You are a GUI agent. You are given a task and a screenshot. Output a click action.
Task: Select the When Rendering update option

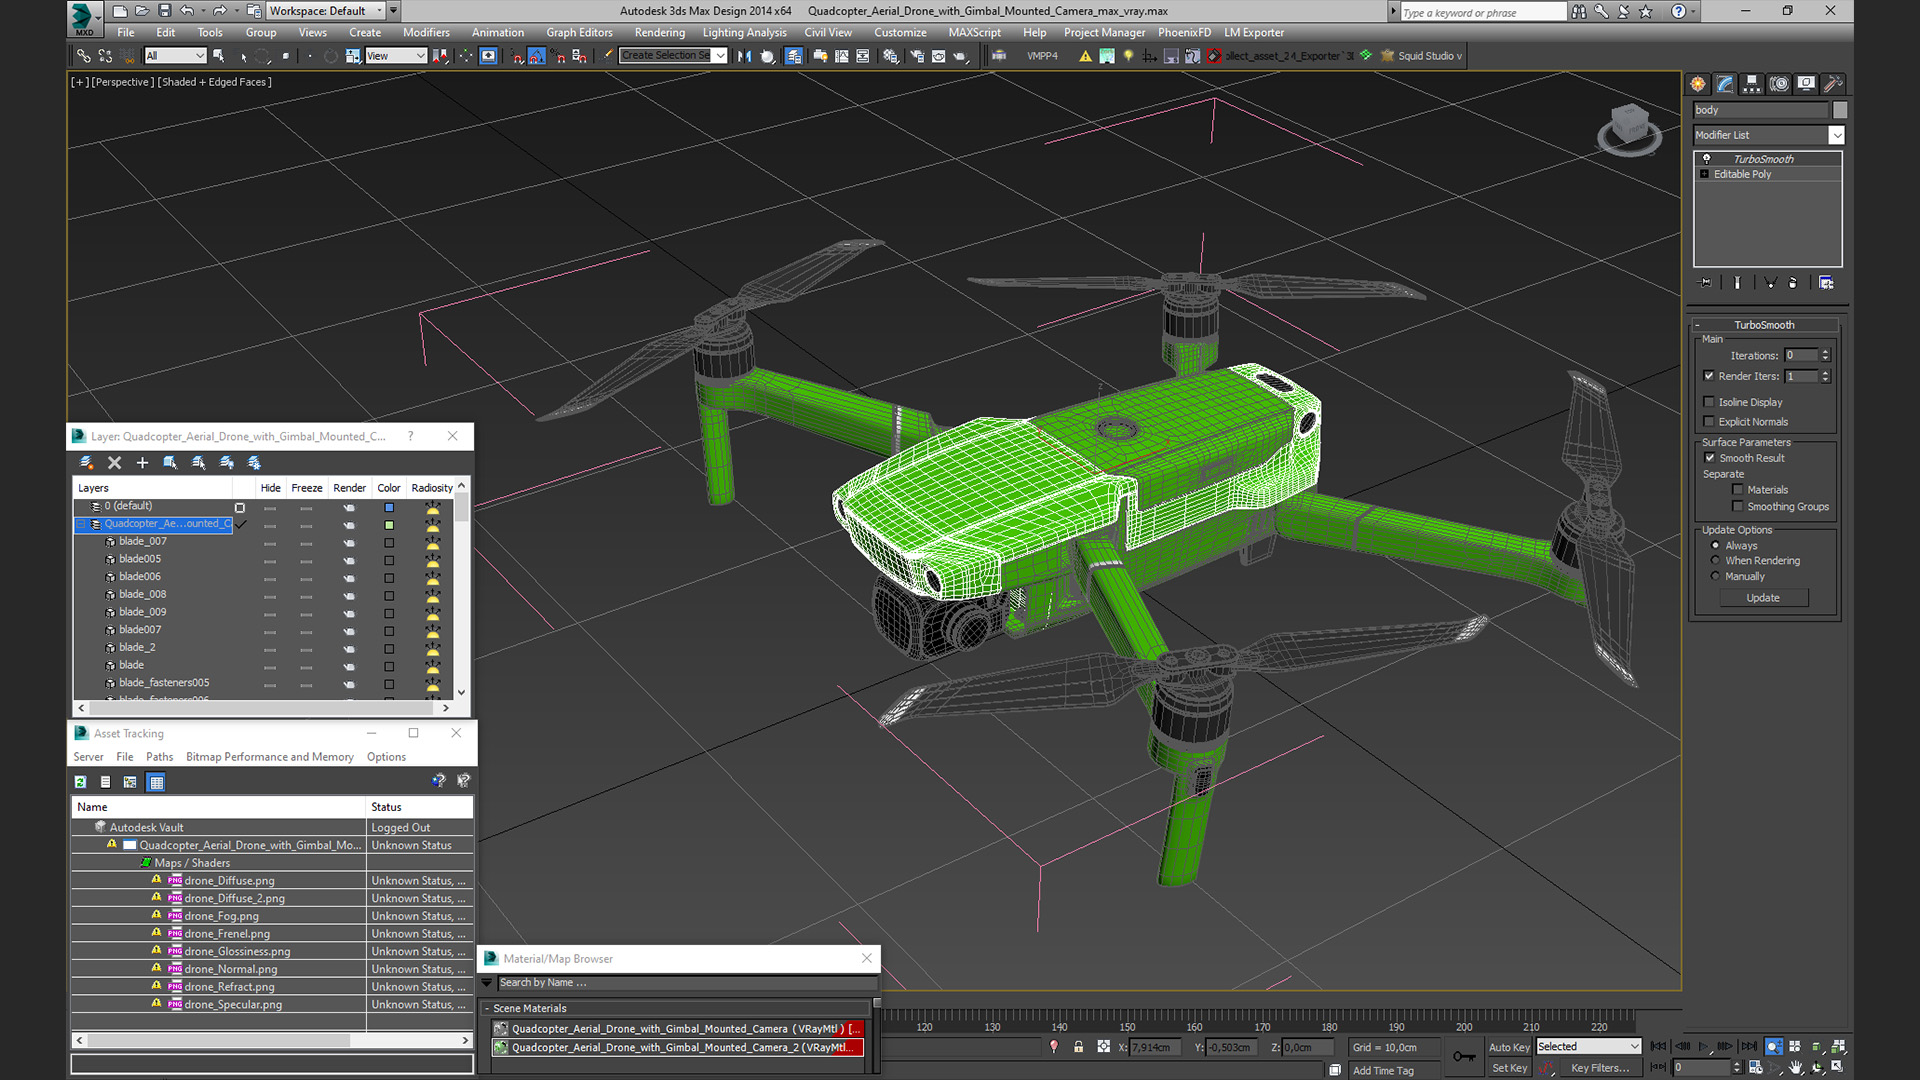pos(1716,561)
